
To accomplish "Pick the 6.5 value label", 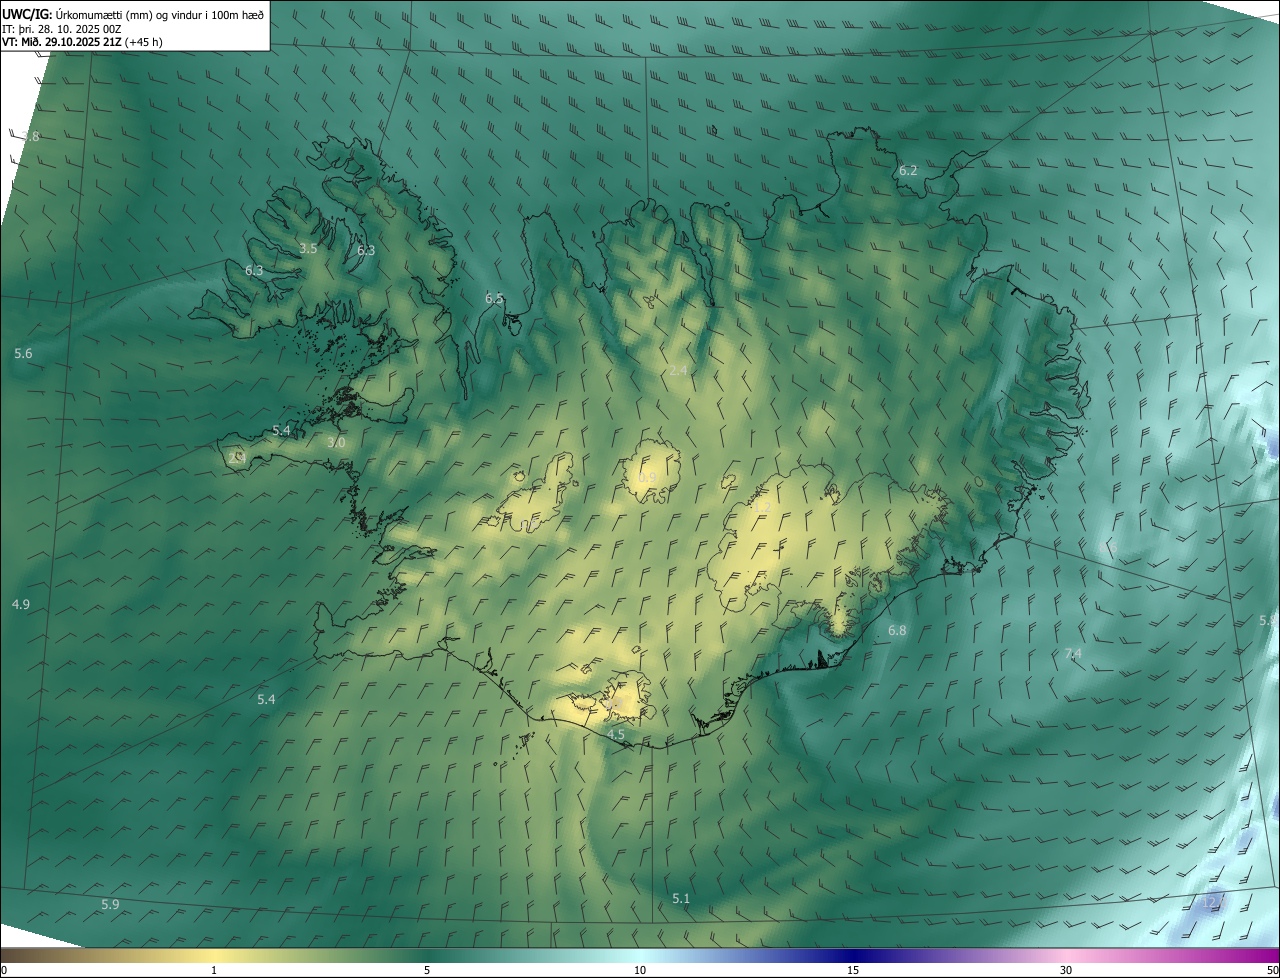I will tap(494, 298).
